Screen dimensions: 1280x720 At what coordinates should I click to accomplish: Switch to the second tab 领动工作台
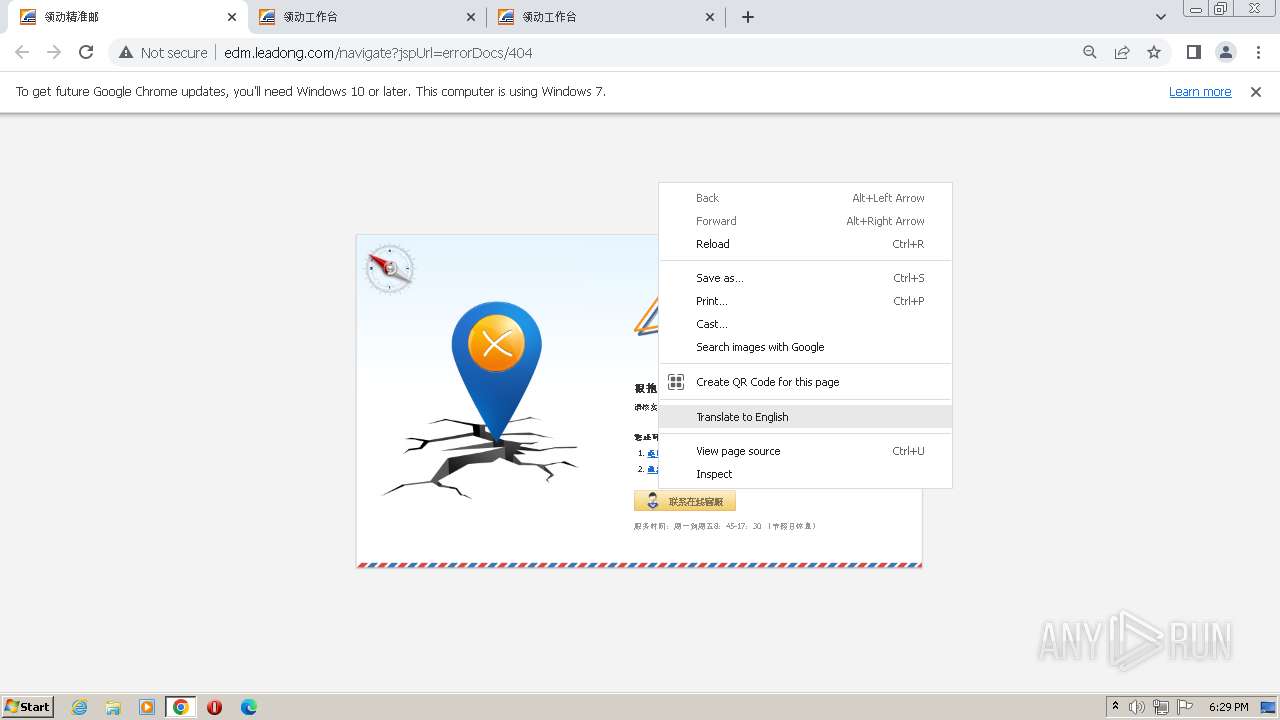pyautogui.click(x=365, y=17)
